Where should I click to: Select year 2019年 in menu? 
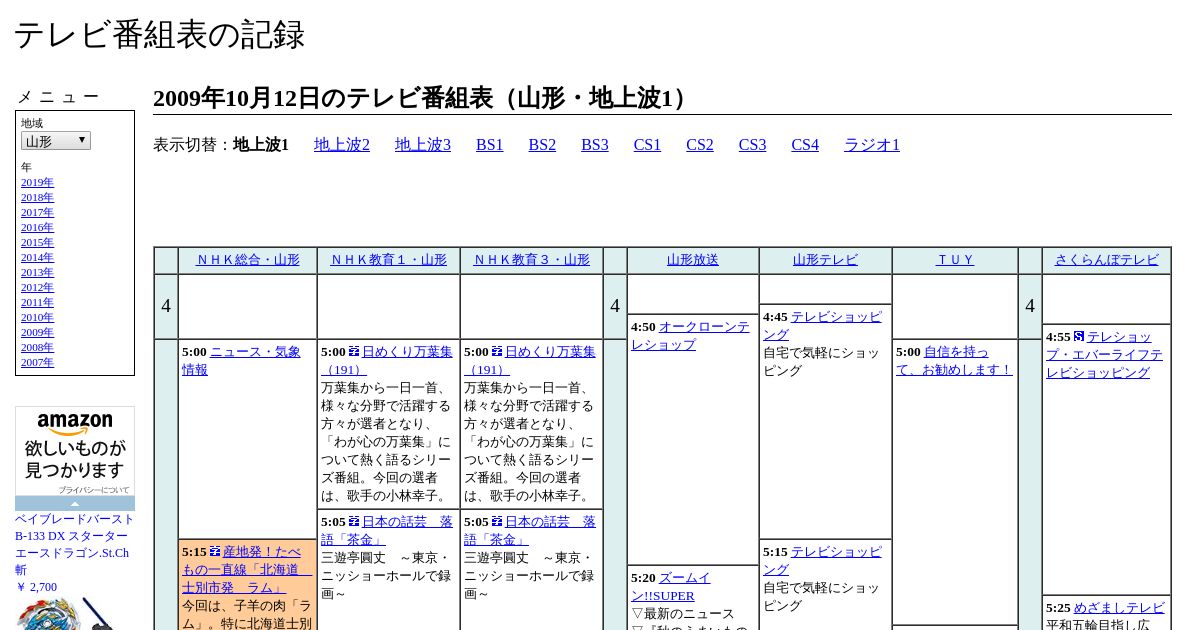click(x=37, y=183)
